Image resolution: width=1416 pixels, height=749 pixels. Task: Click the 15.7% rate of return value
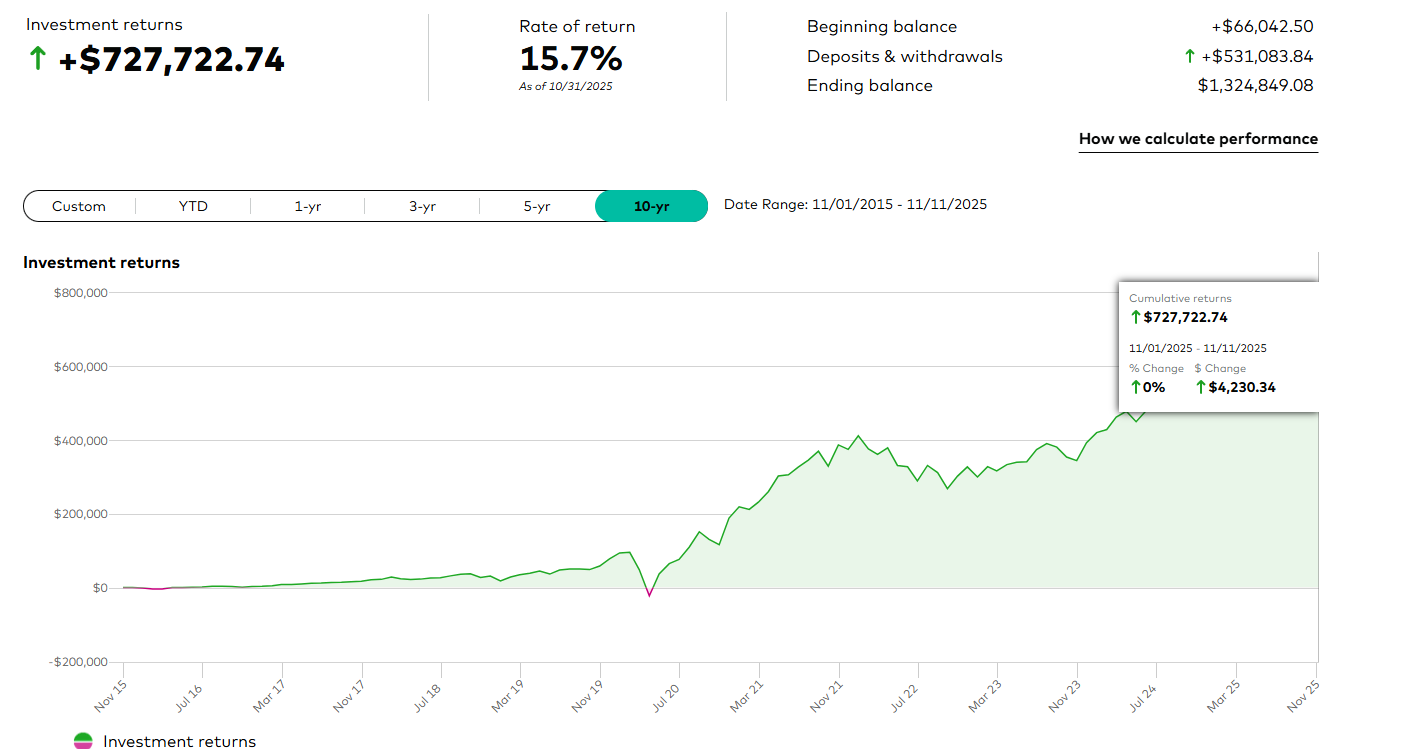571,59
